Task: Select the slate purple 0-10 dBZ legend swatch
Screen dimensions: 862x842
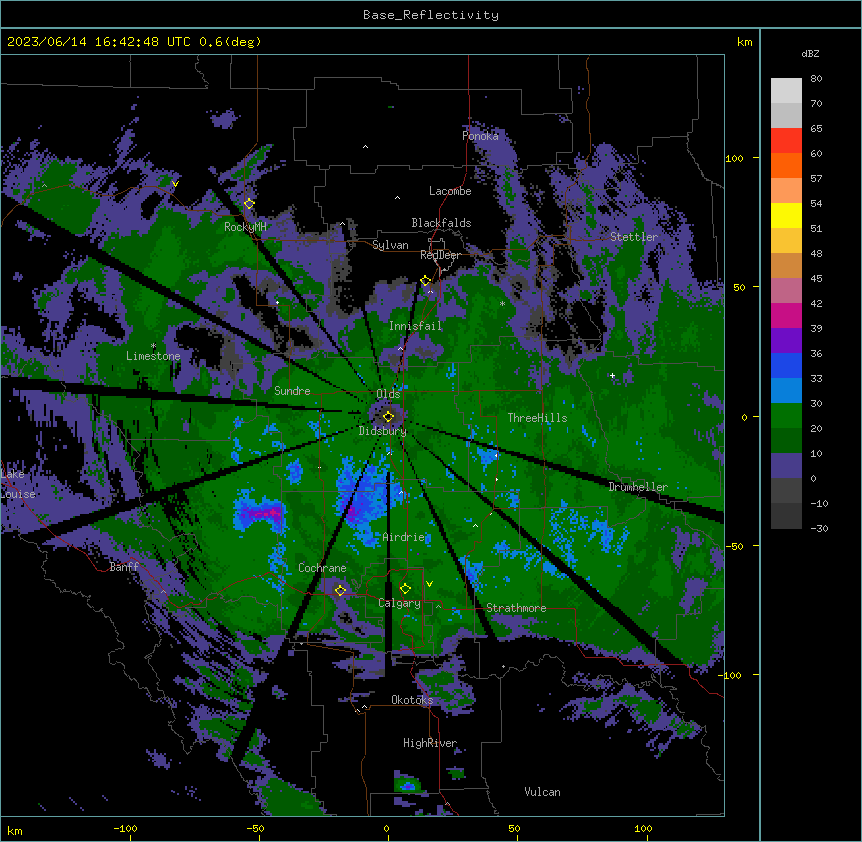Action: click(786, 466)
